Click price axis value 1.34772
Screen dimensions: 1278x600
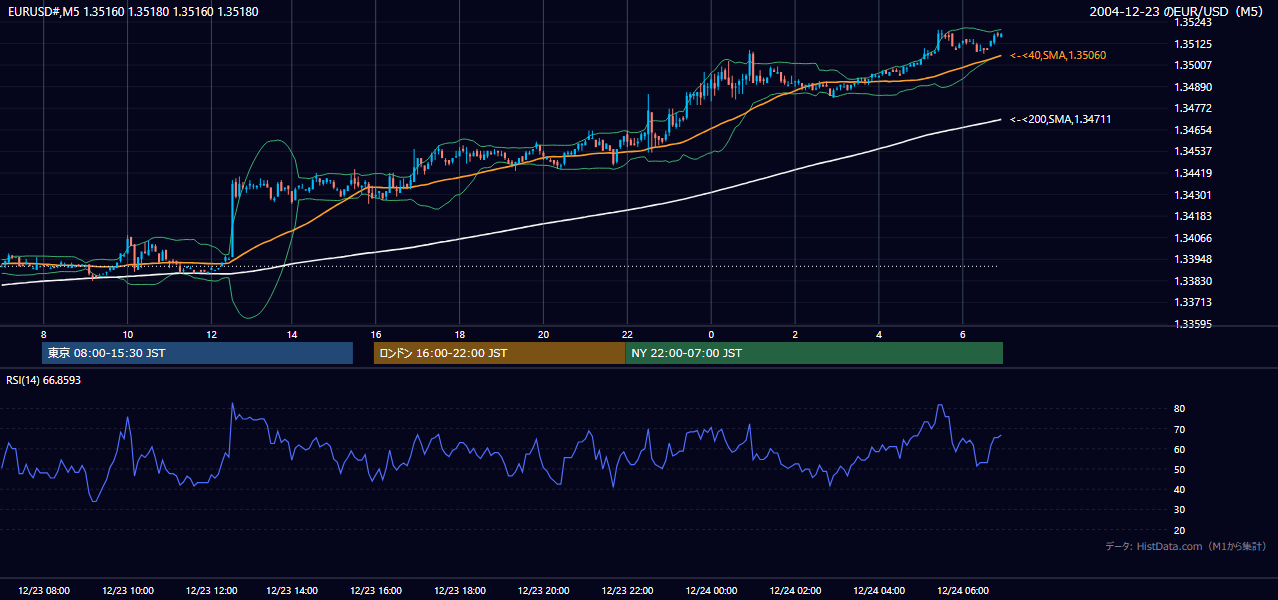tap(1193, 108)
